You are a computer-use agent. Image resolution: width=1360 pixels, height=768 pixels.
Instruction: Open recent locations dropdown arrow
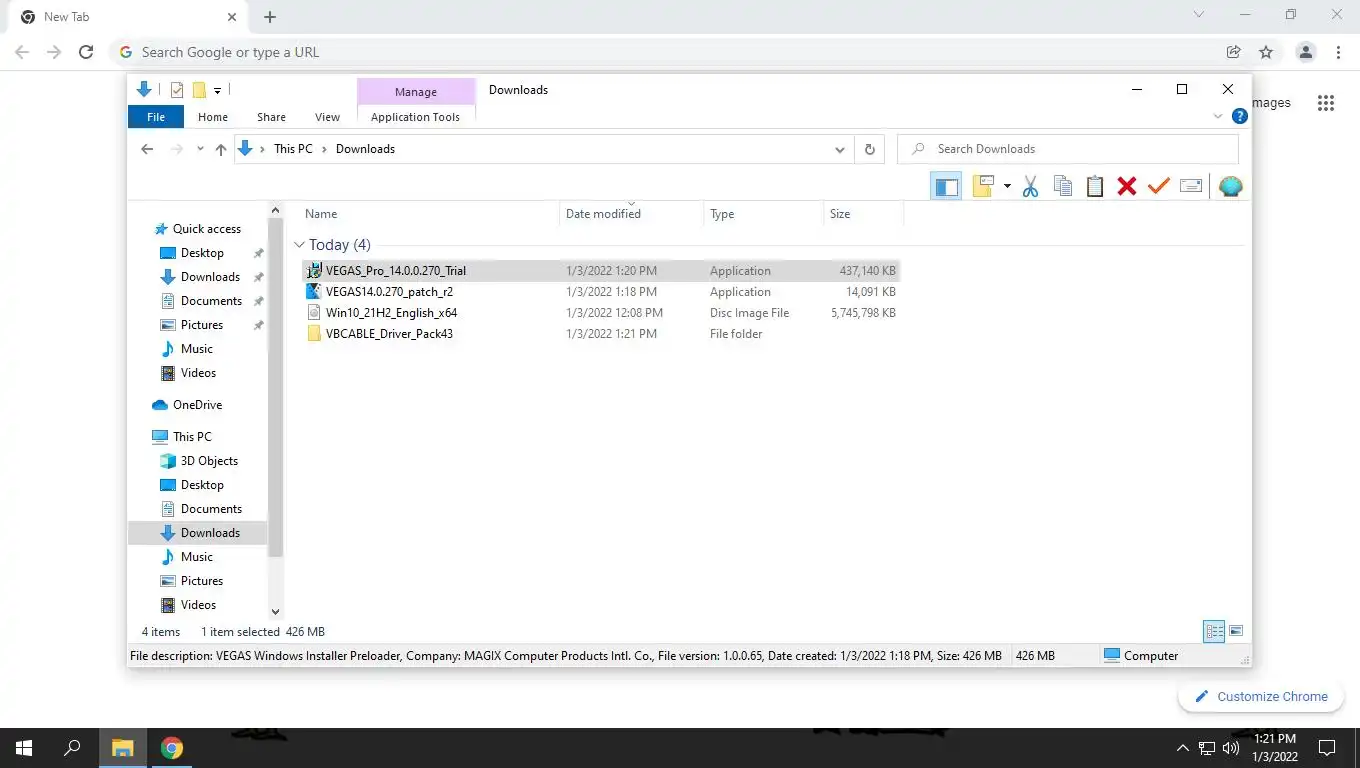[200, 149]
